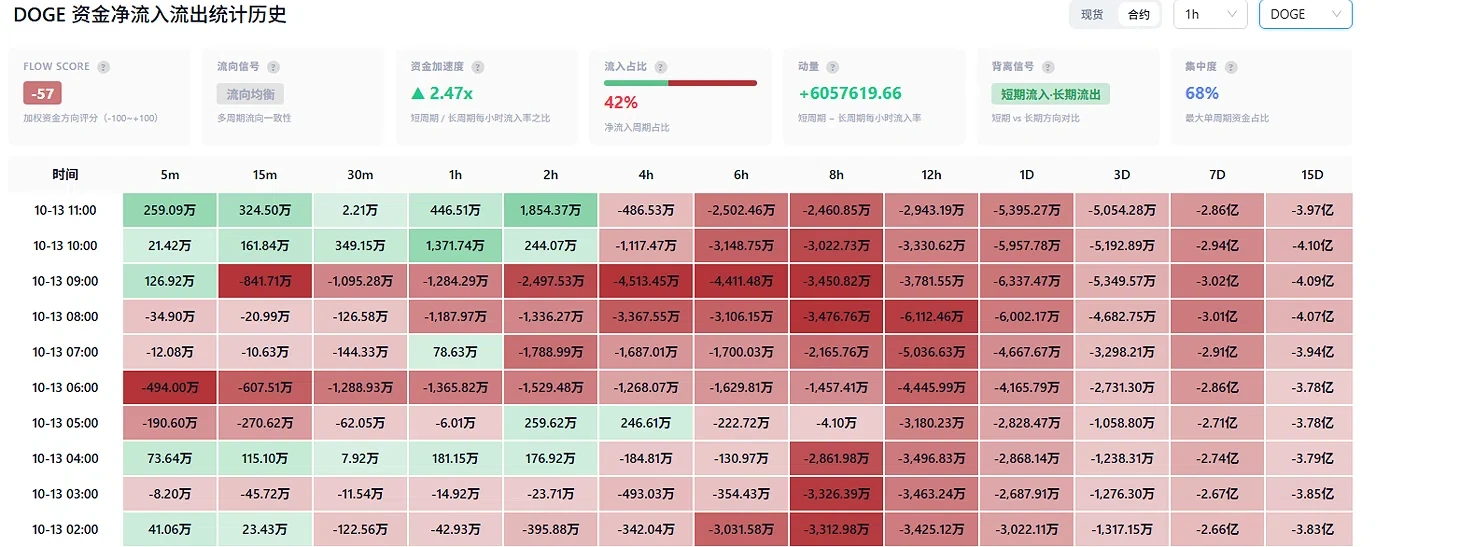Click the help icon next to 动量
This screenshot has width=1460, height=547.
[x=833, y=67]
